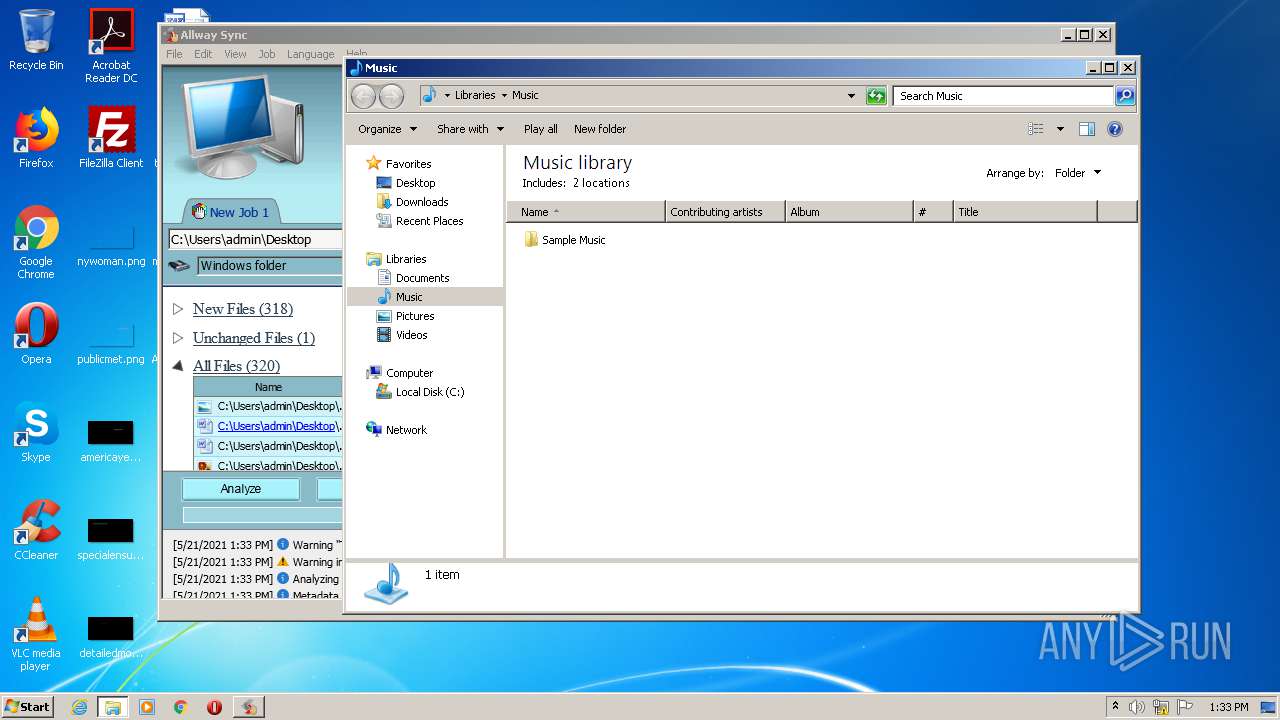The width and height of the screenshot is (1280, 720).
Task: Open the Share with dropdown
Action: coord(470,129)
